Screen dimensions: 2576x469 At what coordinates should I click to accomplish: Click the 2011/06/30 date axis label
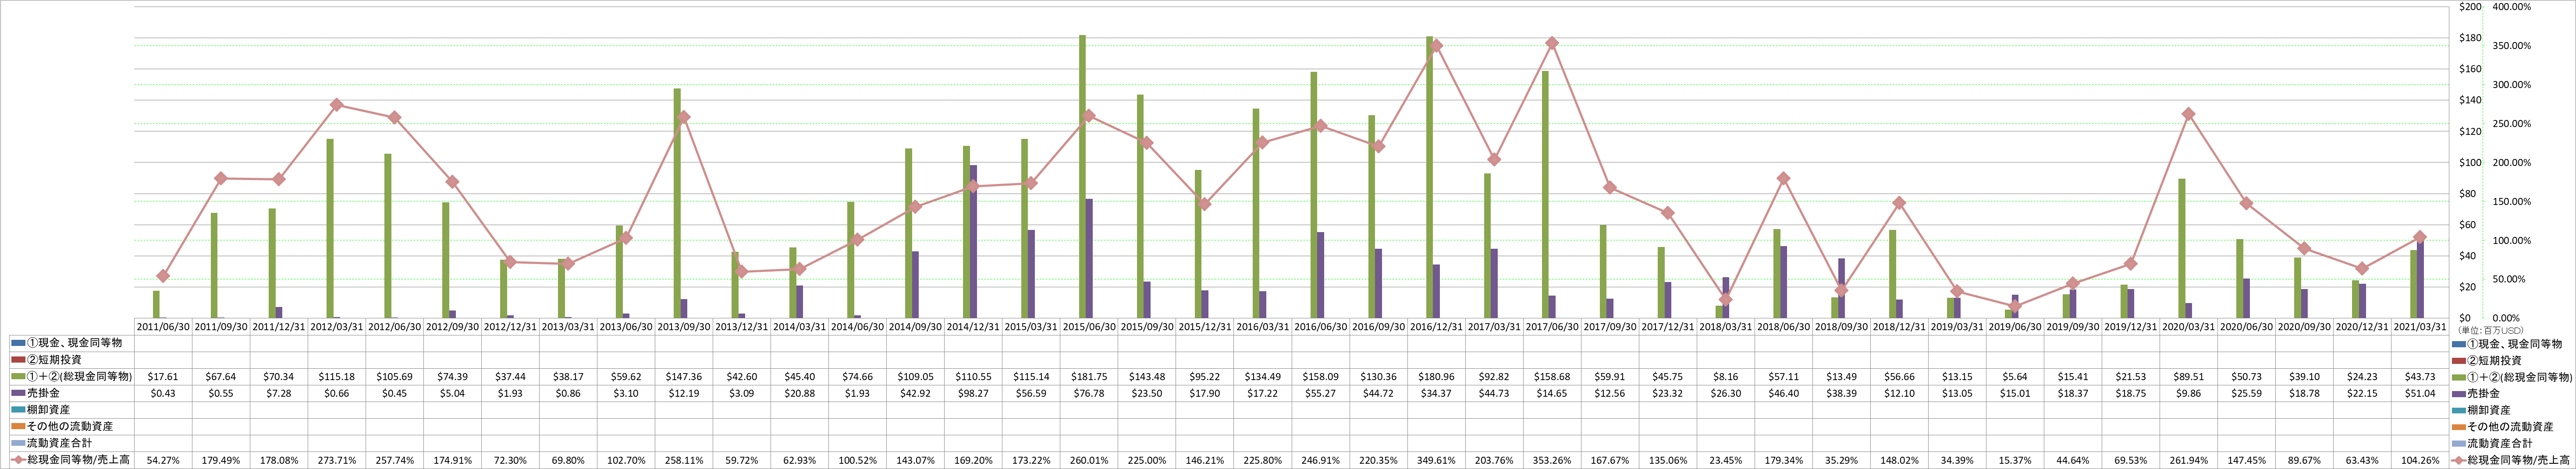pos(163,327)
